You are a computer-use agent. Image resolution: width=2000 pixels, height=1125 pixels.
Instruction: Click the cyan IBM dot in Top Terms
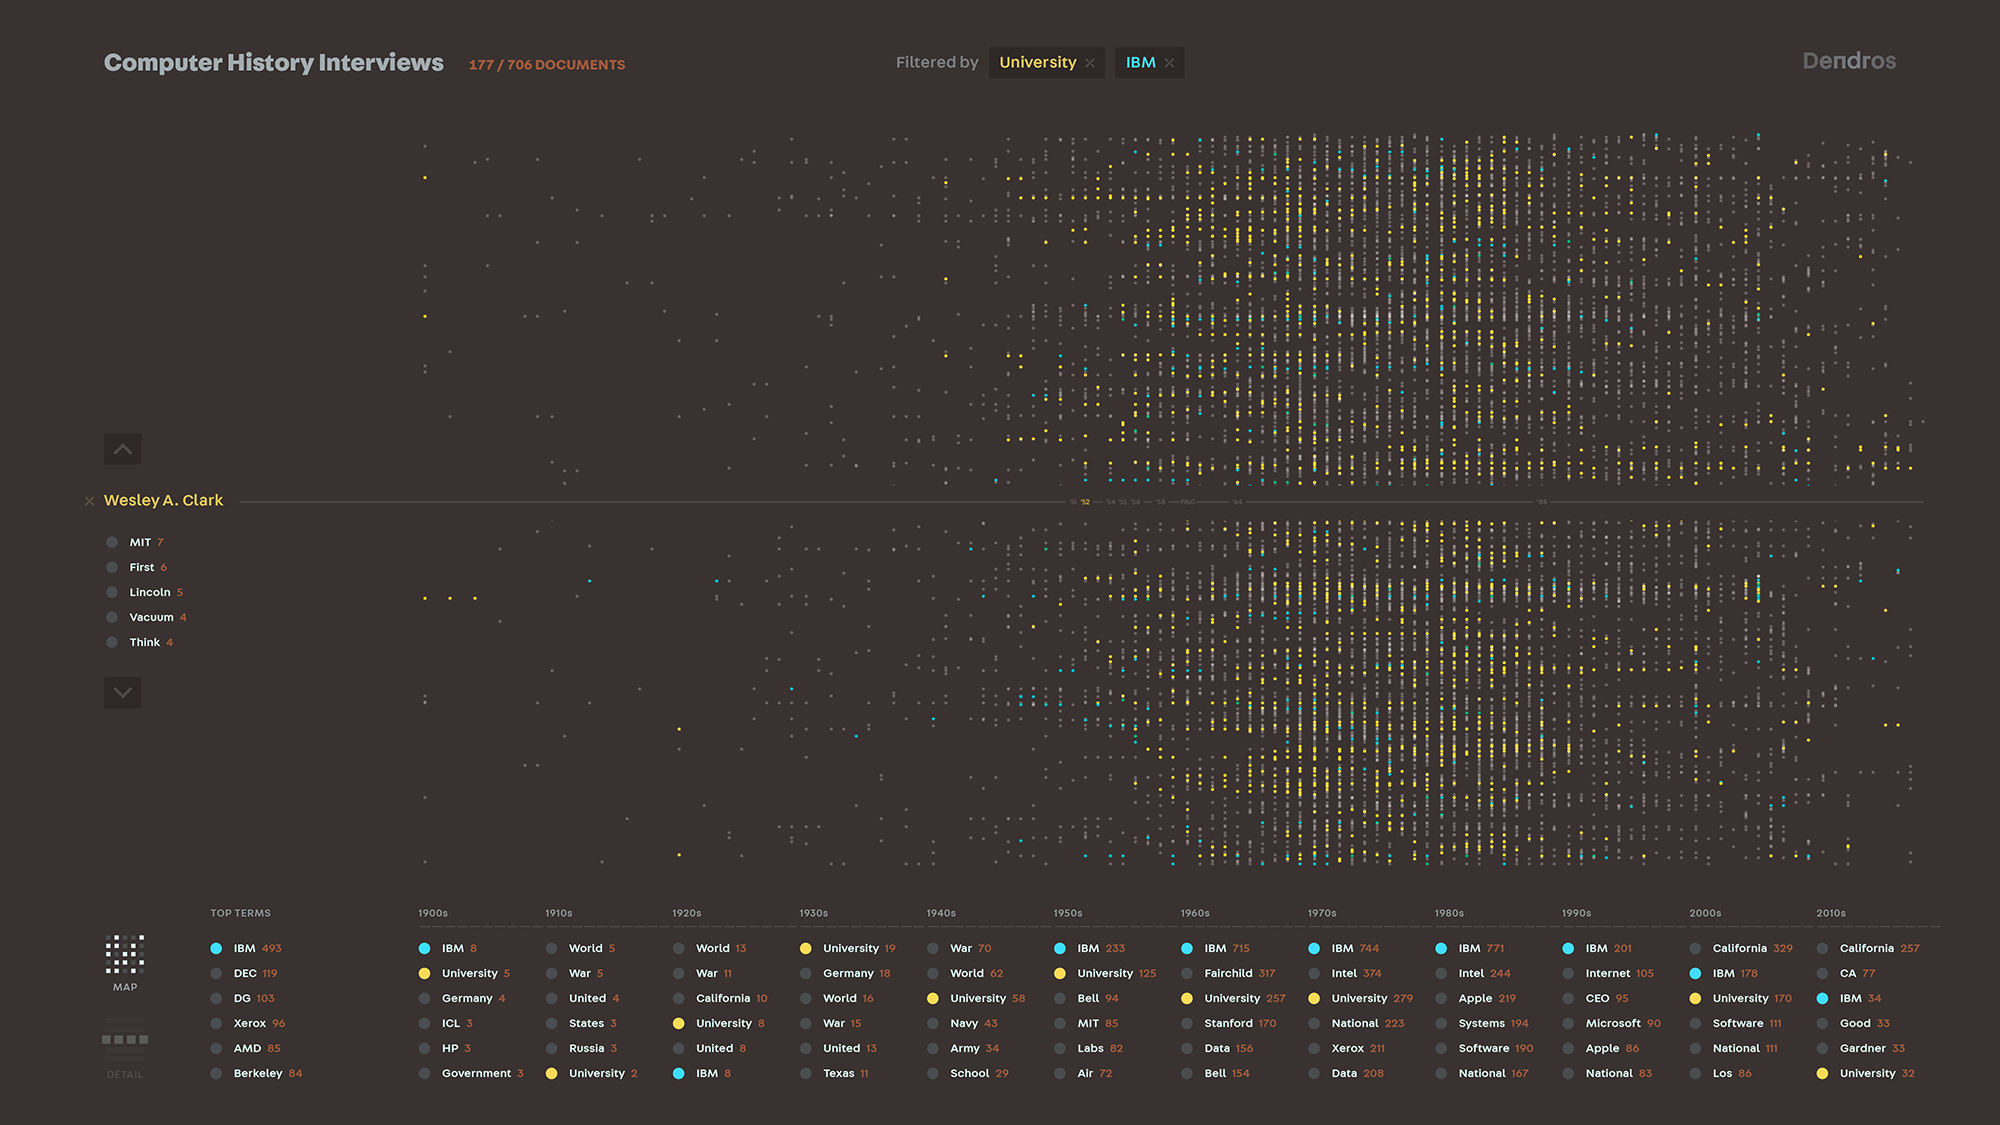point(216,948)
